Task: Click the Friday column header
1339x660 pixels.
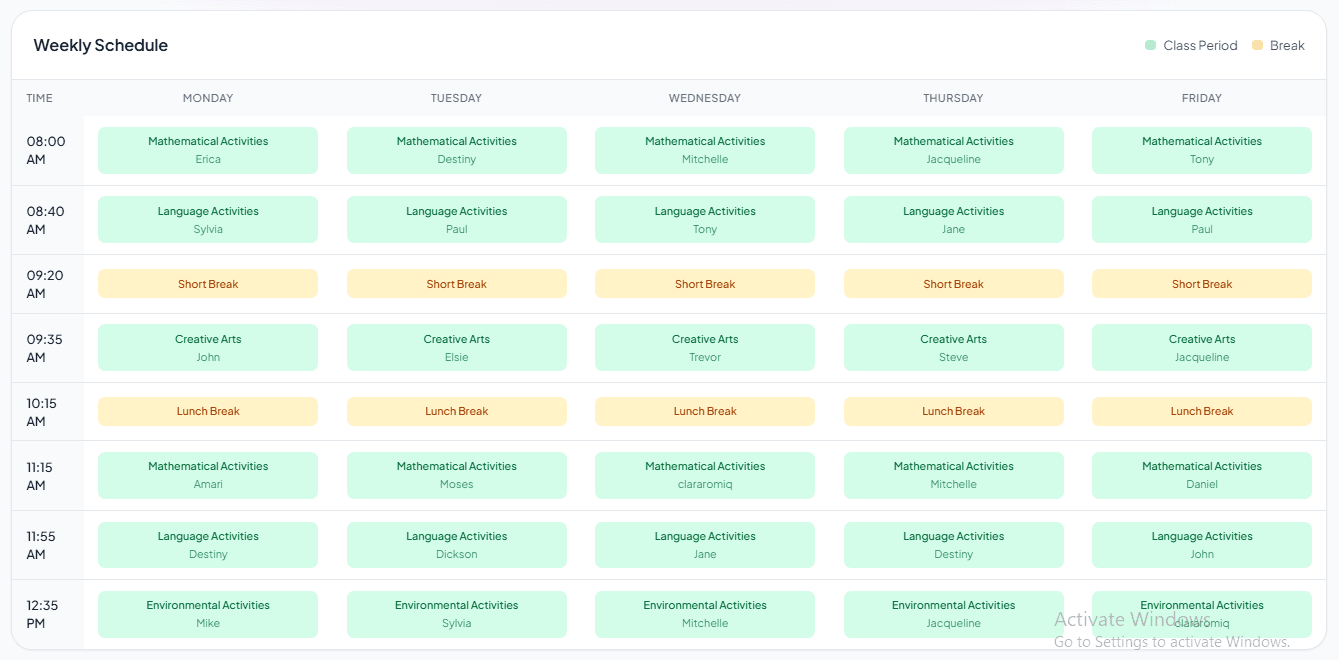Action: [x=1201, y=98]
